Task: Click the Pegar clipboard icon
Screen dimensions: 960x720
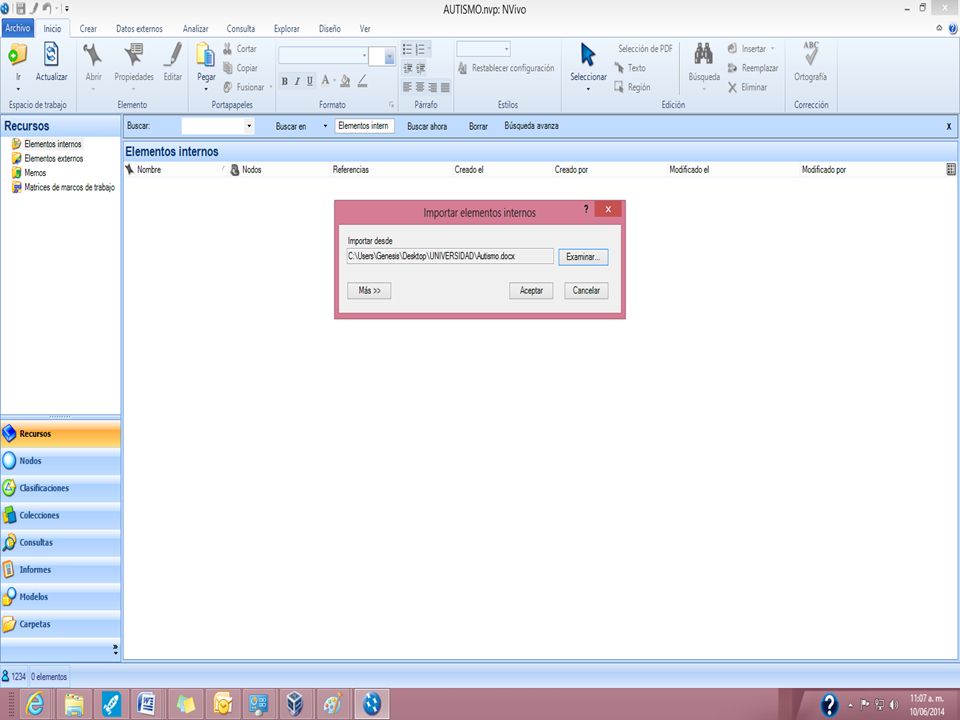Action: 206,54
